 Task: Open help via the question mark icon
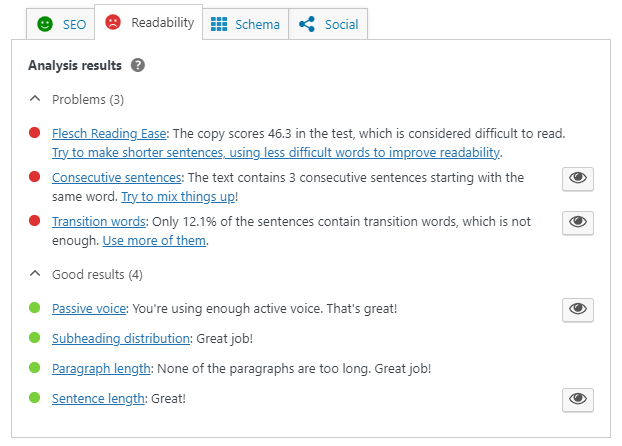tap(138, 65)
